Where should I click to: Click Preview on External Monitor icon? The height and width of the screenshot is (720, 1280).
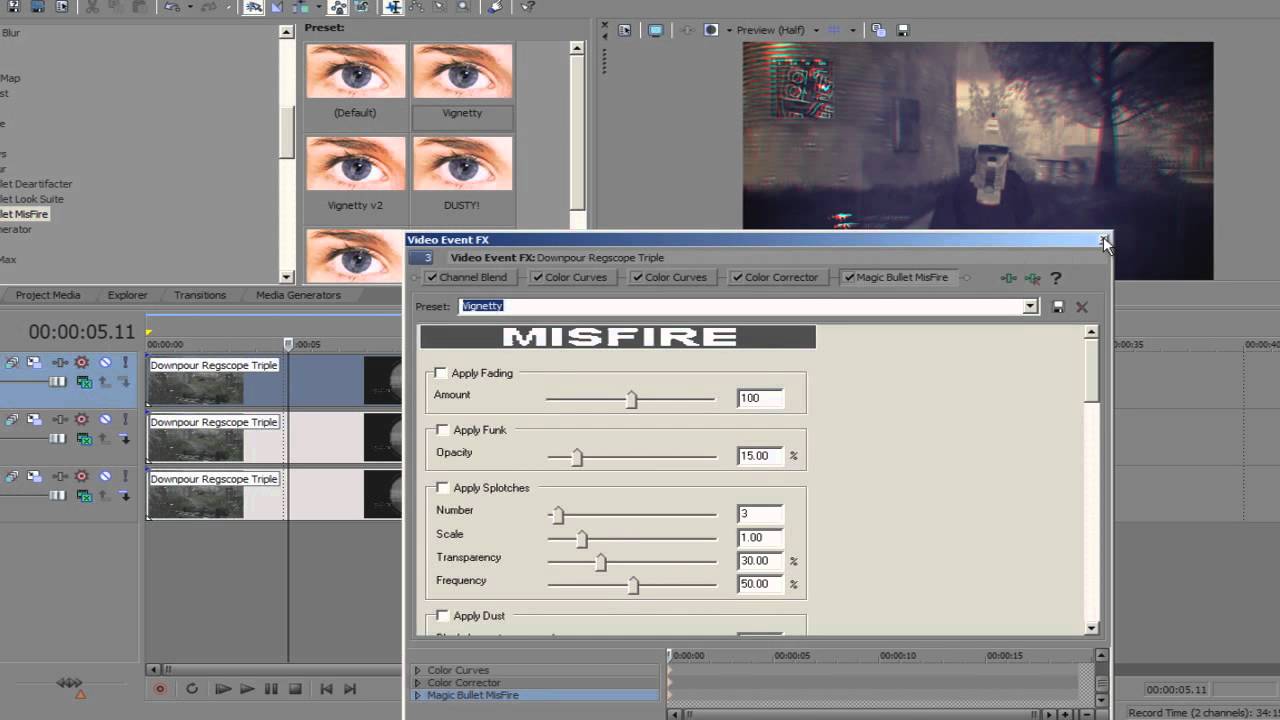click(655, 30)
